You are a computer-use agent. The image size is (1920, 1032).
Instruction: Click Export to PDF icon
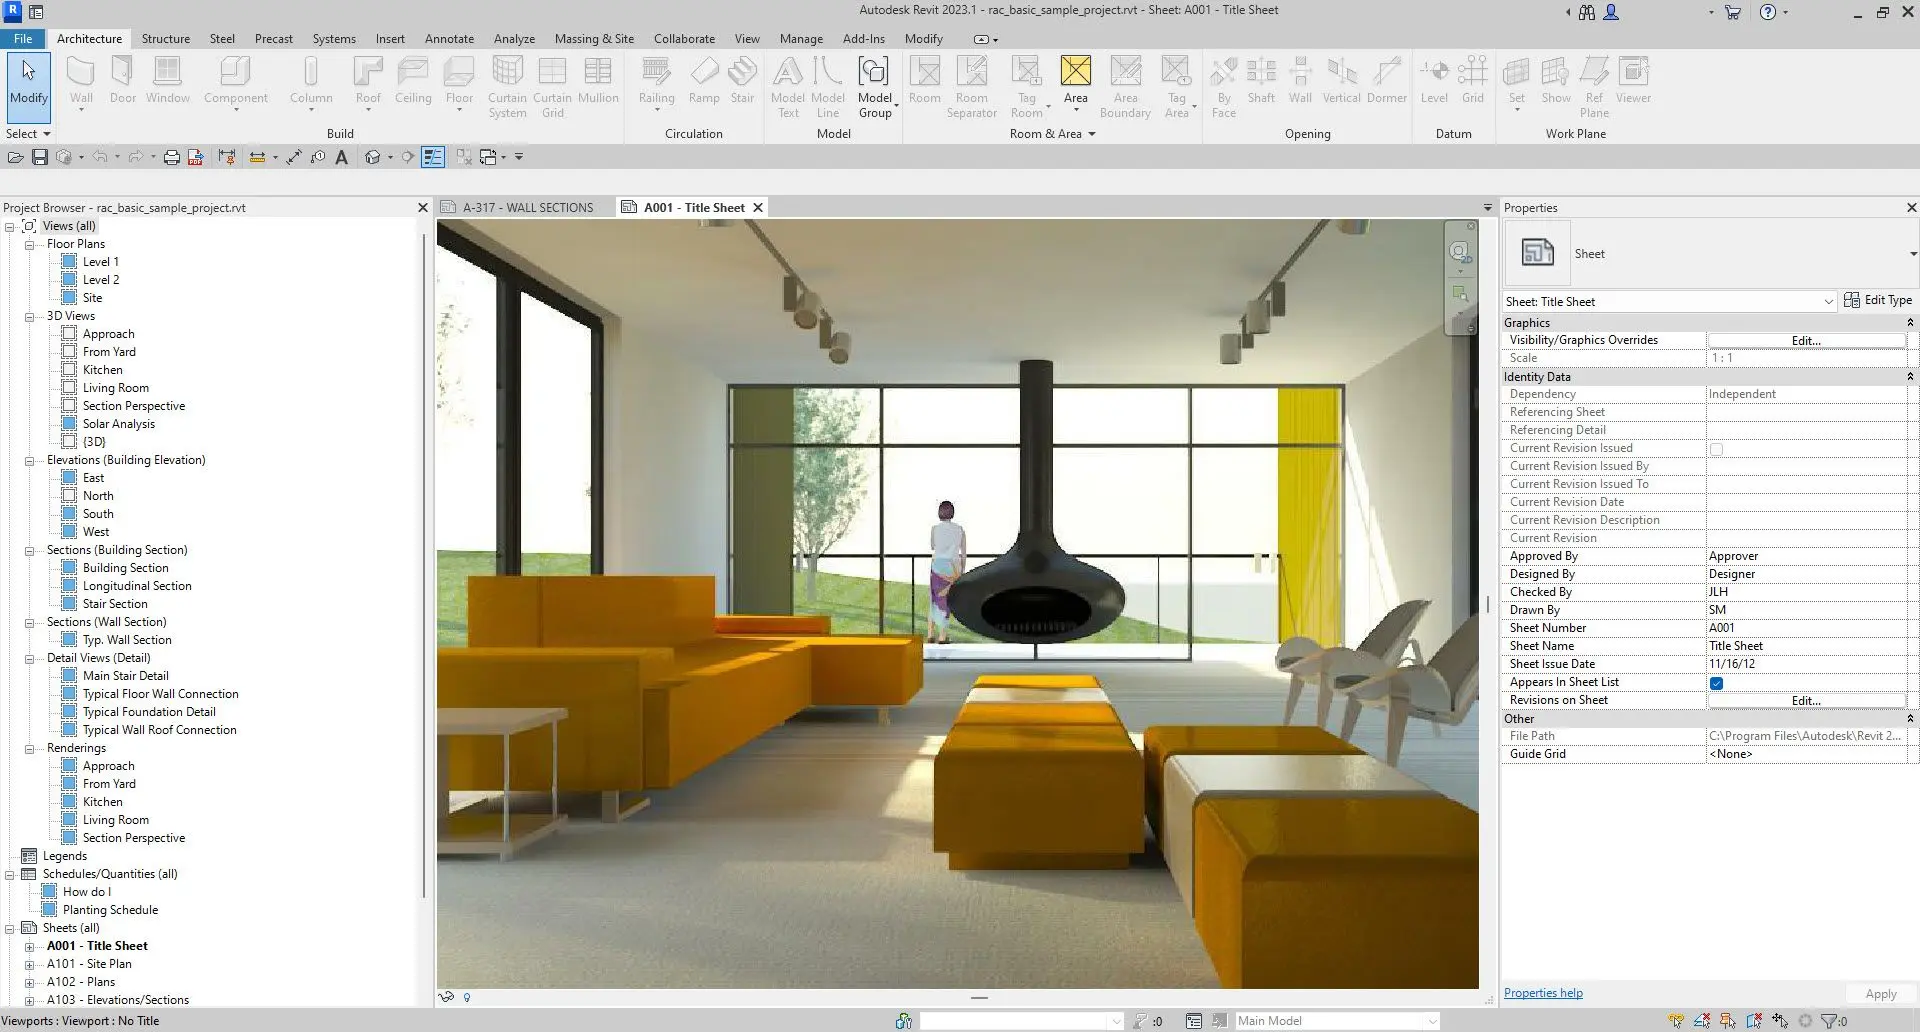click(x=196, y=157)
